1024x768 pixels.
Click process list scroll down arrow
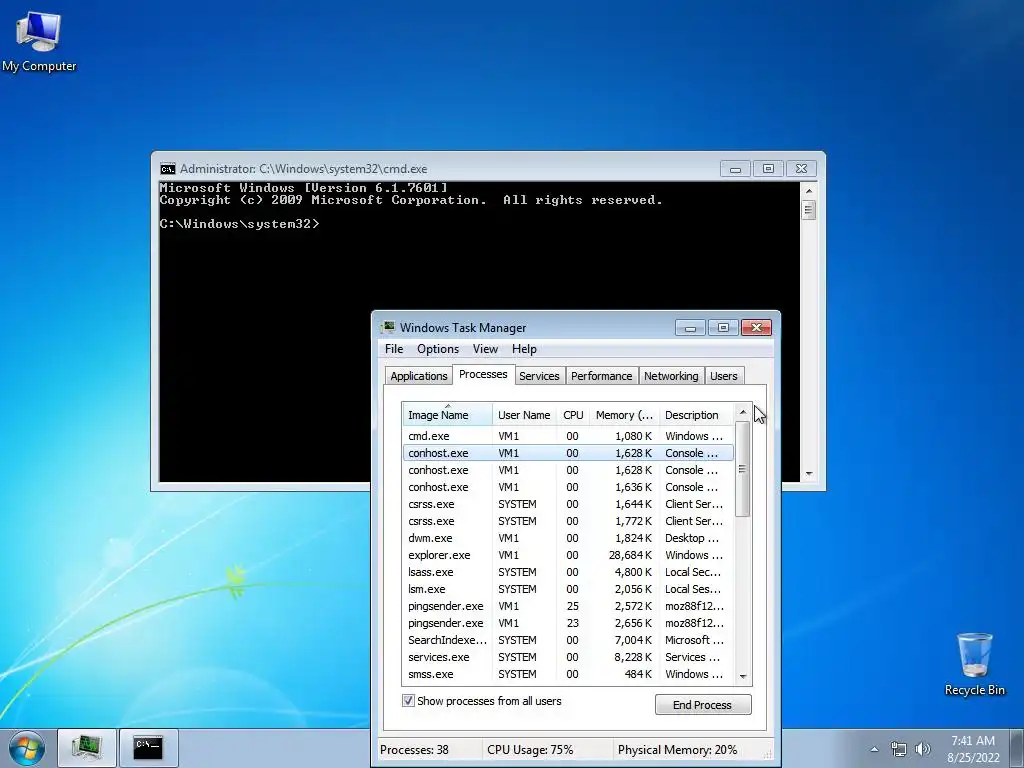click(x=743, y=677)
